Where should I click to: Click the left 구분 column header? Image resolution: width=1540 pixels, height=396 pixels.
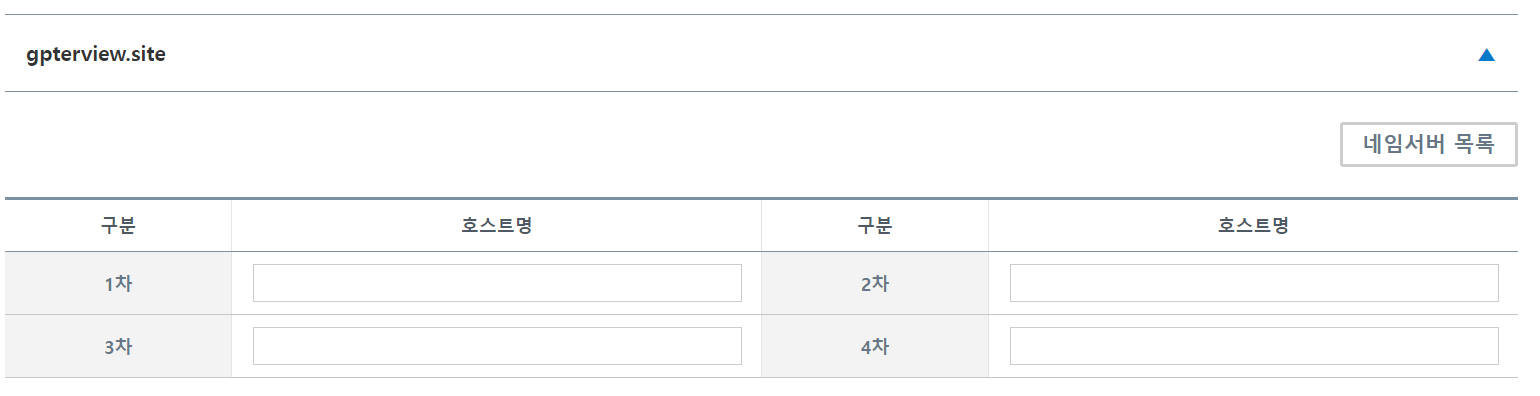pos(118,226)
